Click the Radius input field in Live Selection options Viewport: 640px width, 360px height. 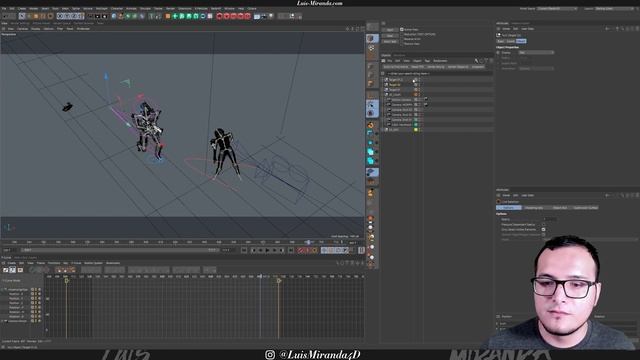tap(550, 219)
